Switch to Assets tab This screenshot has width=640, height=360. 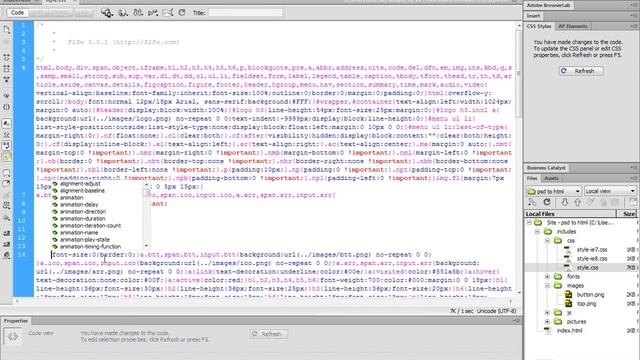coord(551,178)
